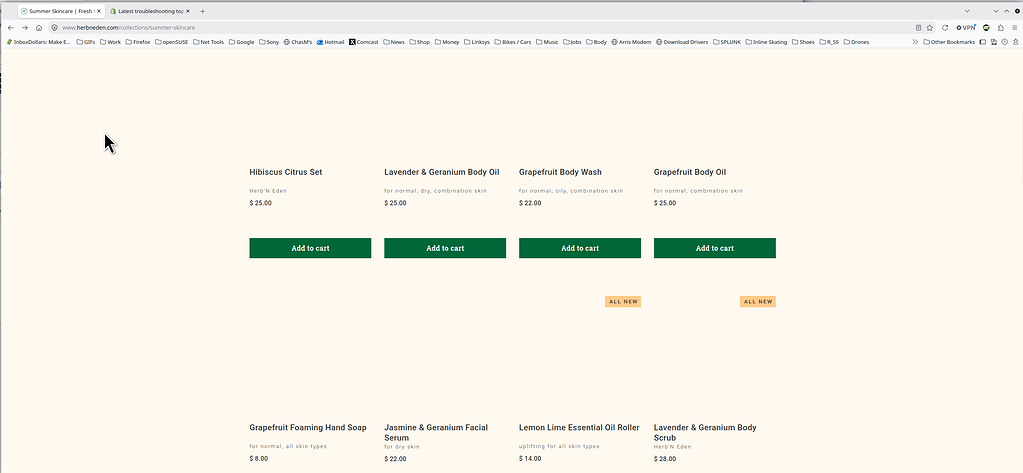This screenshot has height=473, width=1023.
Task: Bookmark this page with the star icon
Action: pos(930,28)
